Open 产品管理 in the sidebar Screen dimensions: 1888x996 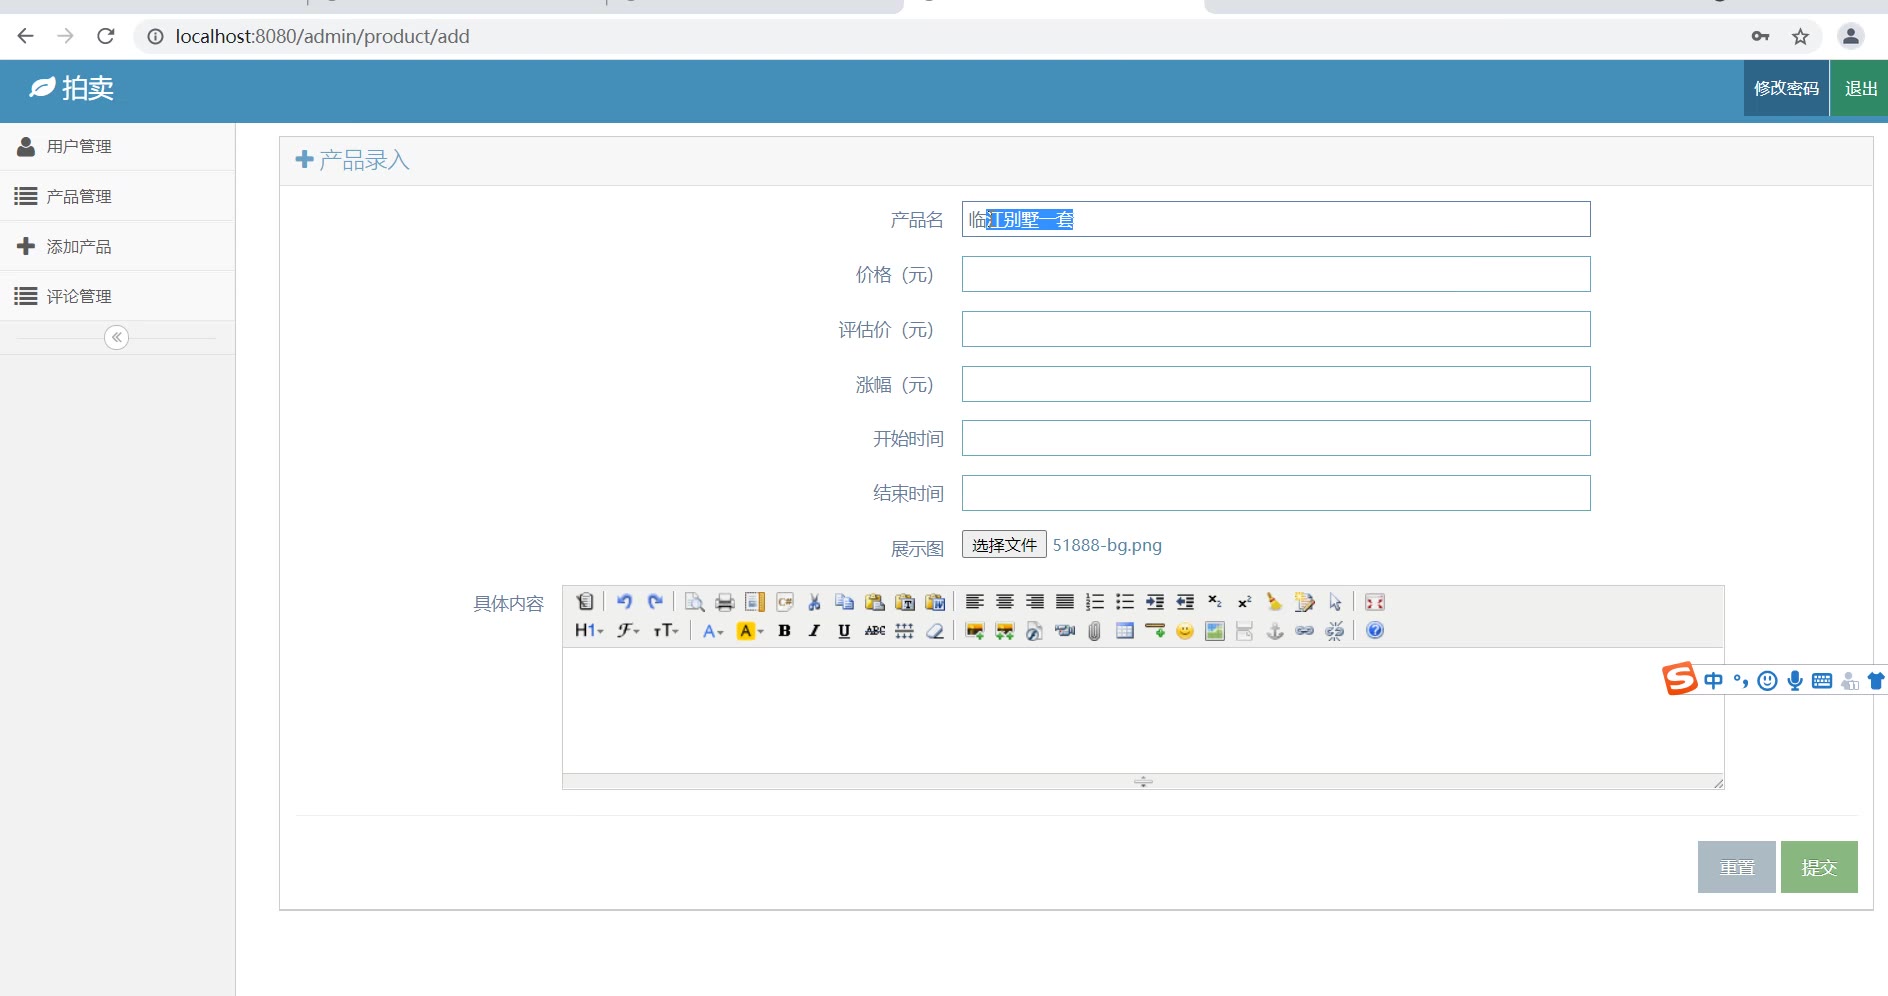(117, 197)
